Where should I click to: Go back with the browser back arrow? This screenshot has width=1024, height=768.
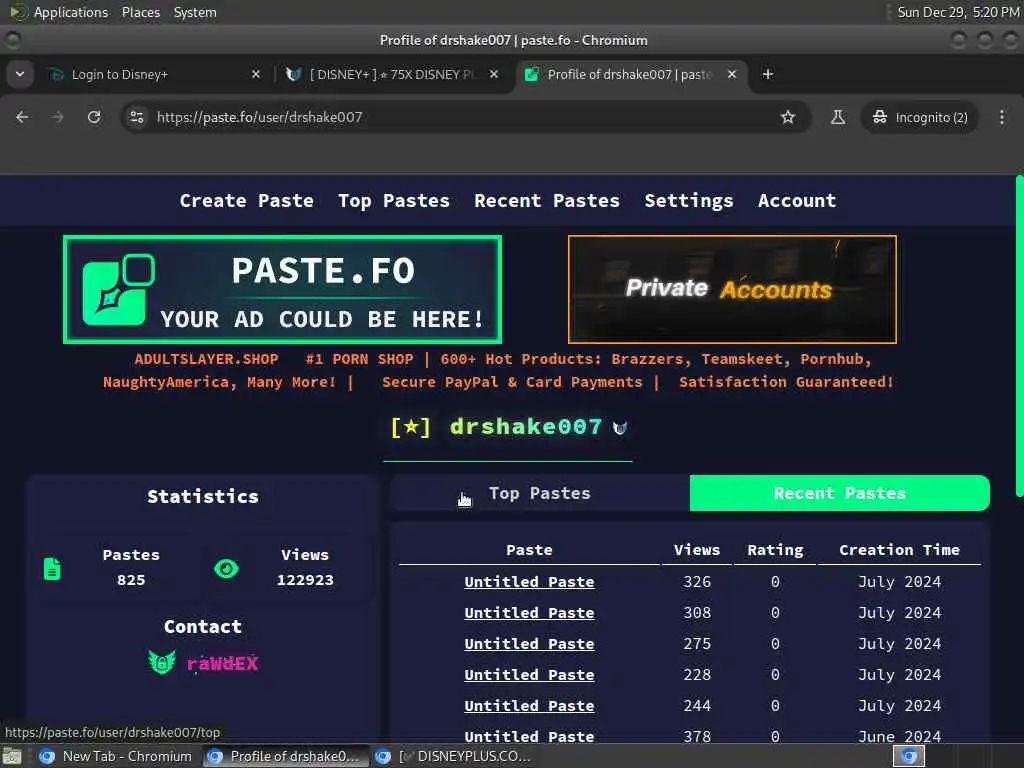[22, 117]
